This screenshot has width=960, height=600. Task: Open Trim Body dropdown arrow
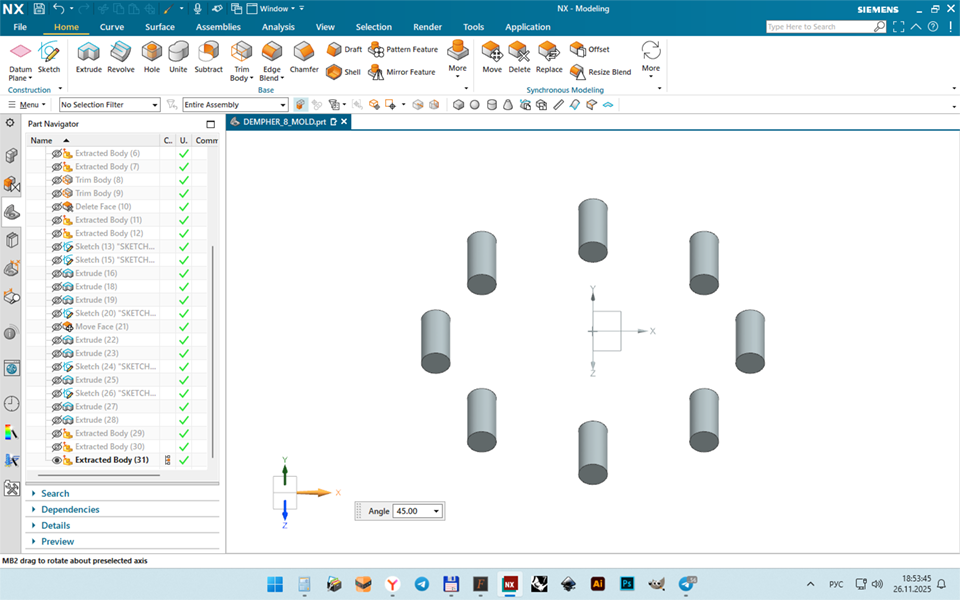(252, 78)
